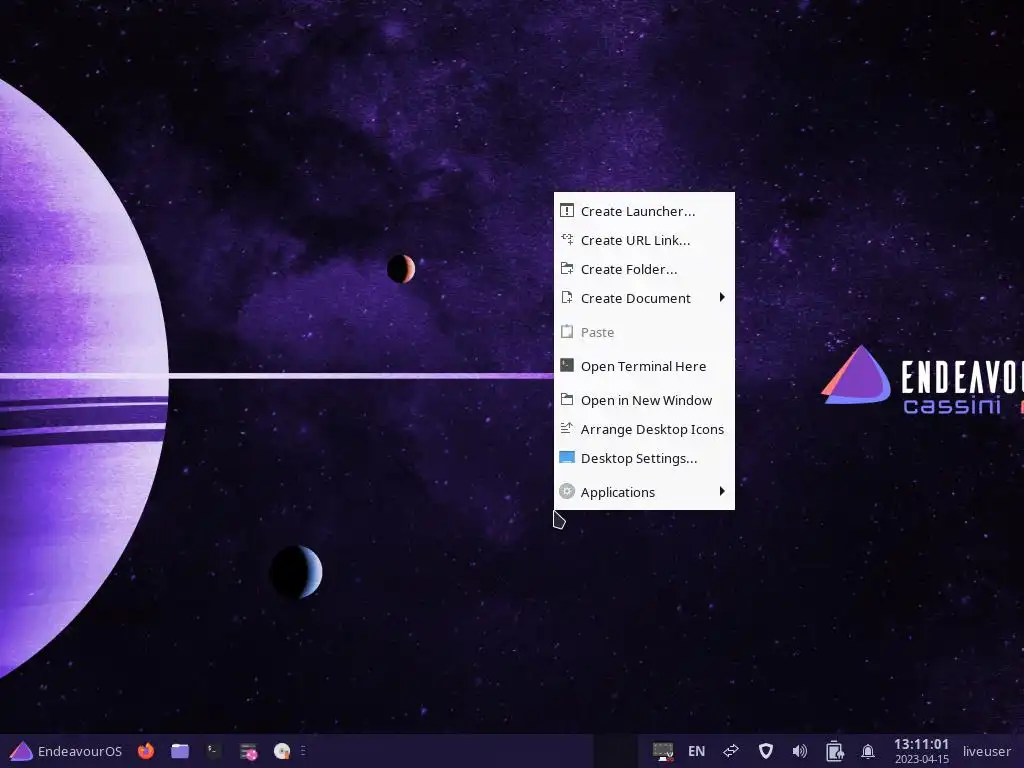Select Open Terminal Here
The height and width of the screenshot is (768, 1024).
pos(644,366)
